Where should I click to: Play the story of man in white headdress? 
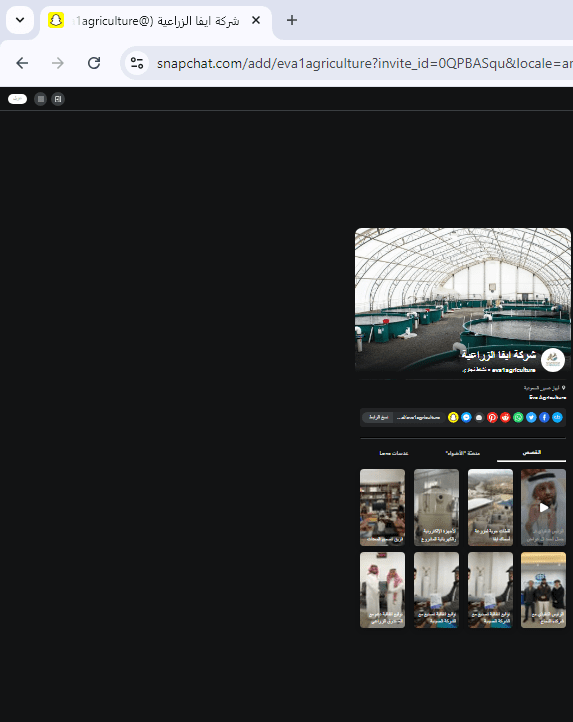(x=544, y=507)
